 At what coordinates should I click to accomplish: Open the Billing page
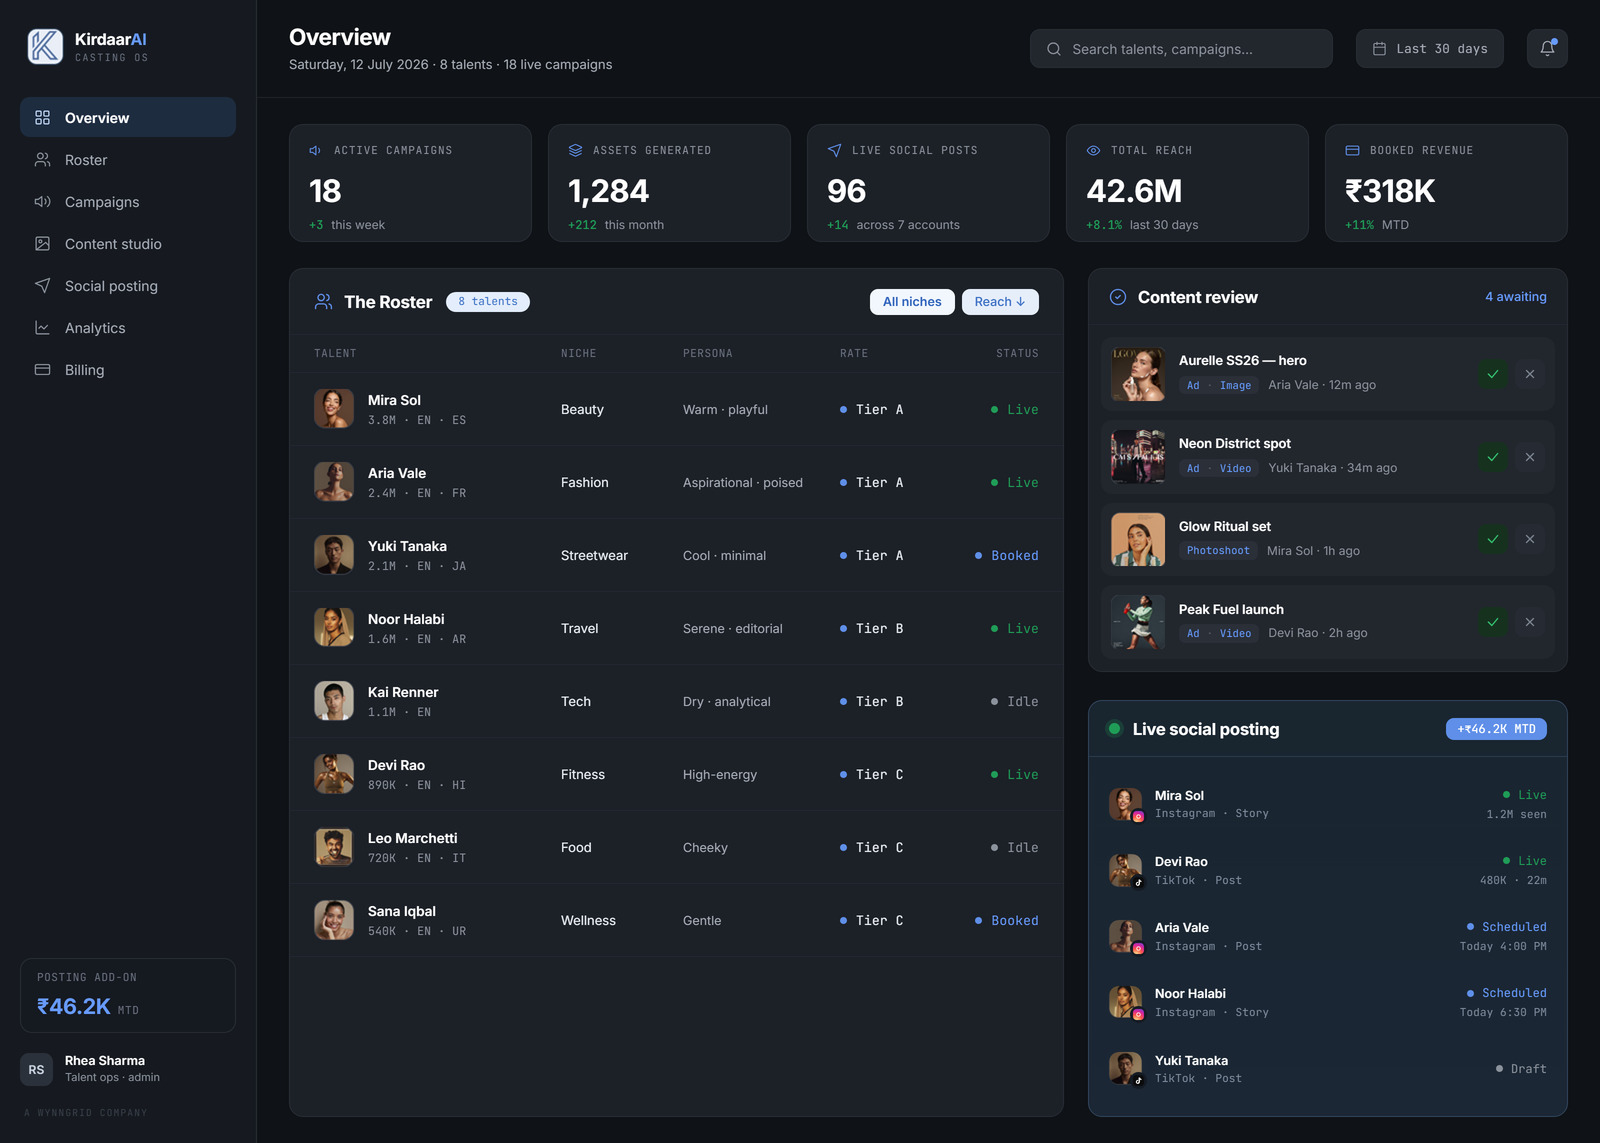(128, 369)
